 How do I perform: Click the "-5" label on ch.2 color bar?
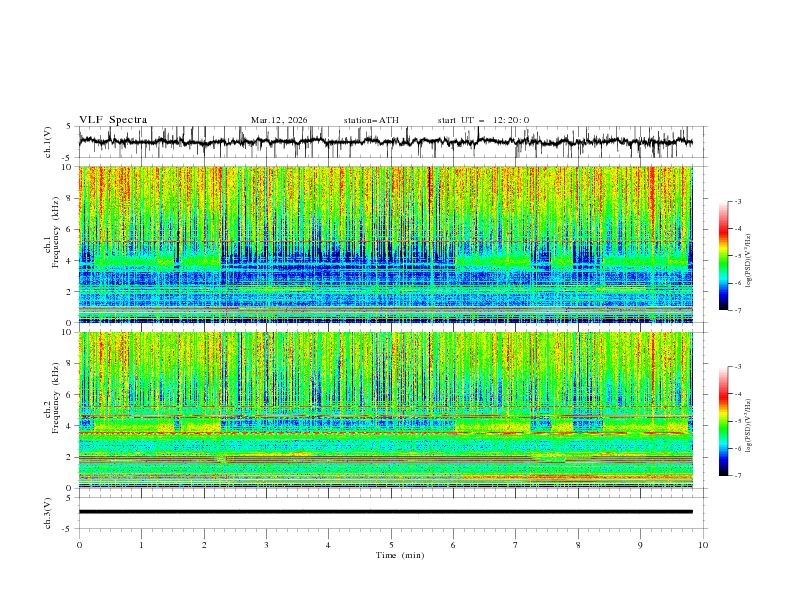[x=737, y=421]
